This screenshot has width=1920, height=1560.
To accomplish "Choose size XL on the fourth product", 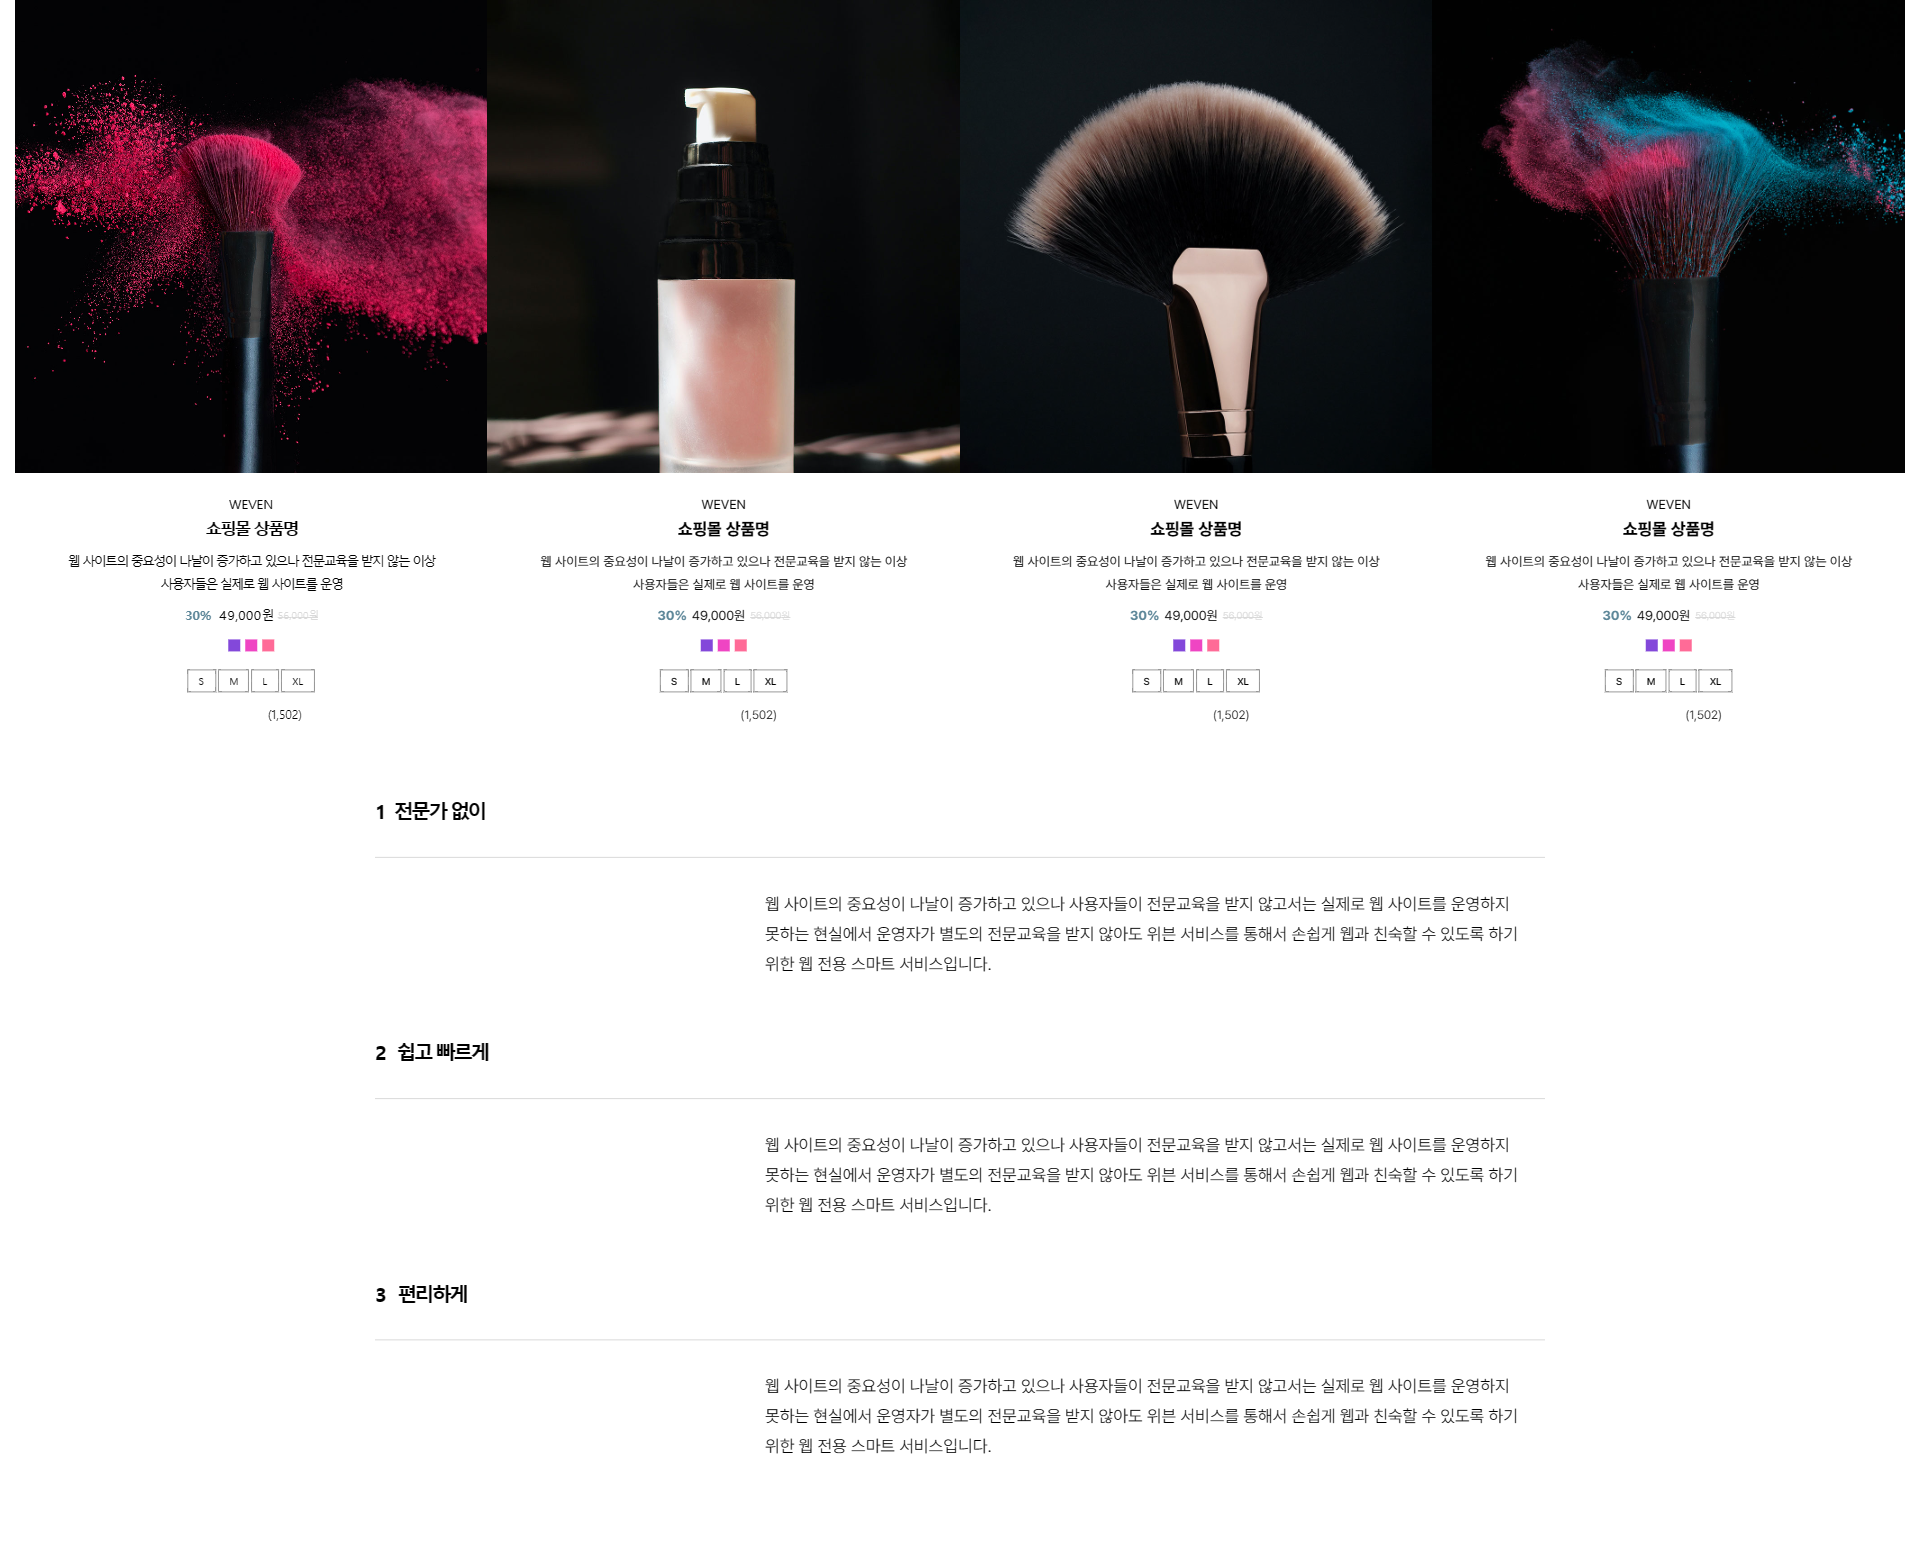I will click(x=1715, y=681).
